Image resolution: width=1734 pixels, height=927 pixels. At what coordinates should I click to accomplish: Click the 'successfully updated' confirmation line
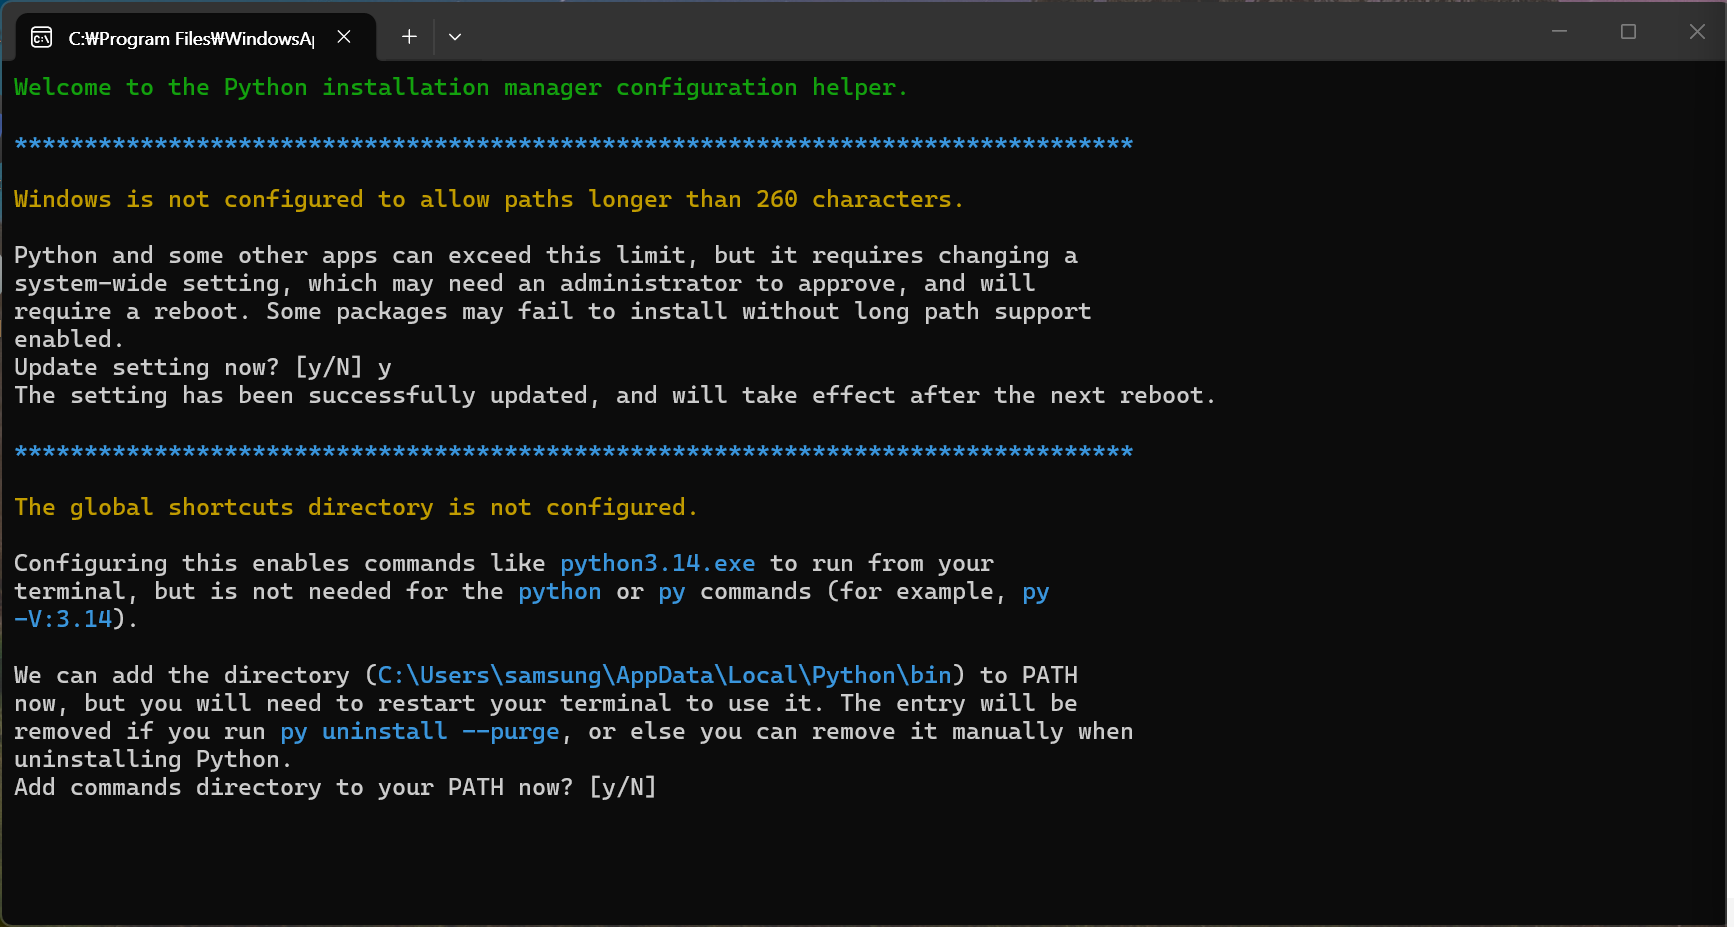pos(615,396)
